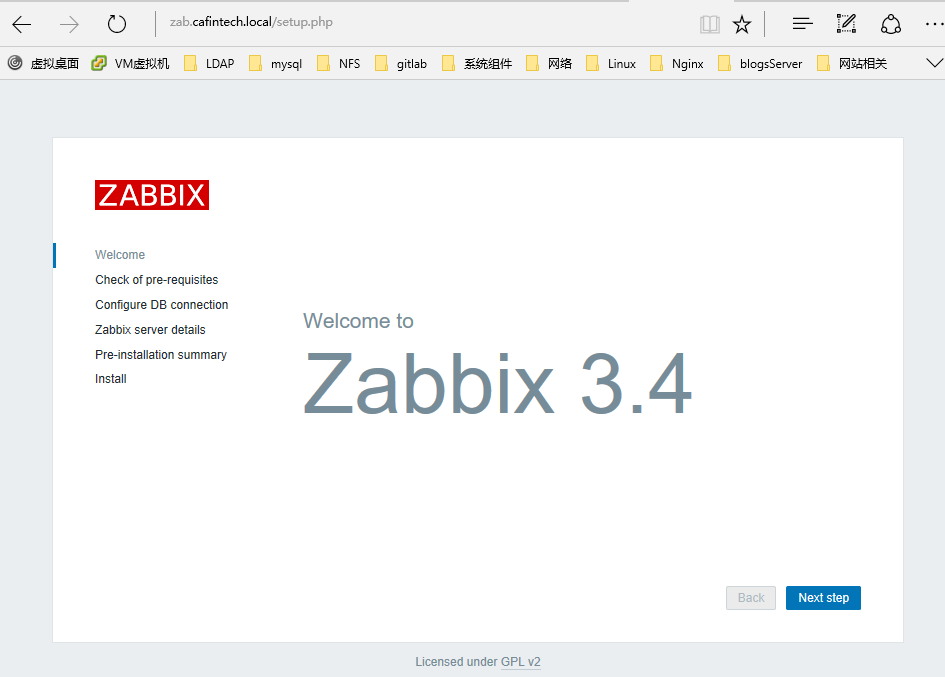The image size is (945, 677).
Task: Click the ZABBIX logo
Action: pyautogui.click(x=152, y=195)
